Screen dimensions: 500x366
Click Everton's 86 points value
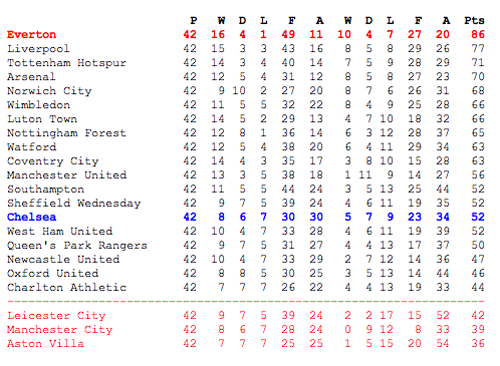478,34
